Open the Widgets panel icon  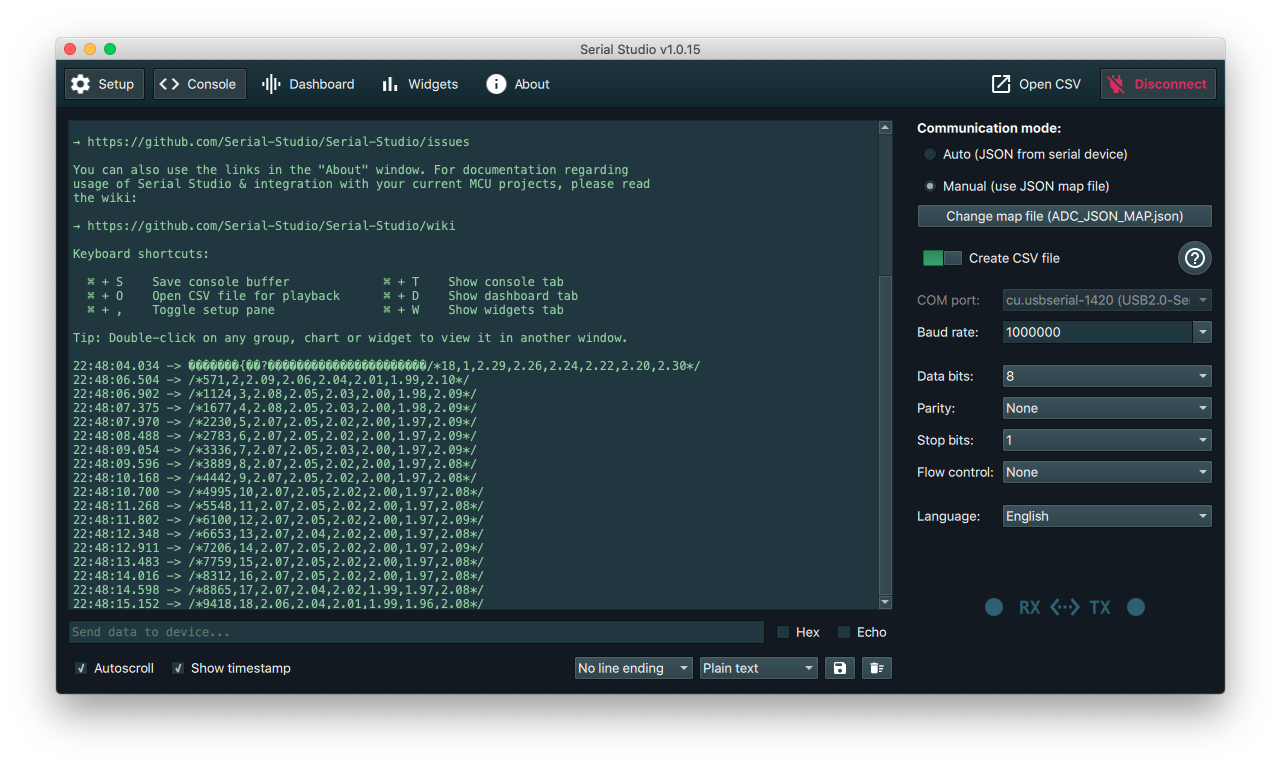[x=390, y=84]
